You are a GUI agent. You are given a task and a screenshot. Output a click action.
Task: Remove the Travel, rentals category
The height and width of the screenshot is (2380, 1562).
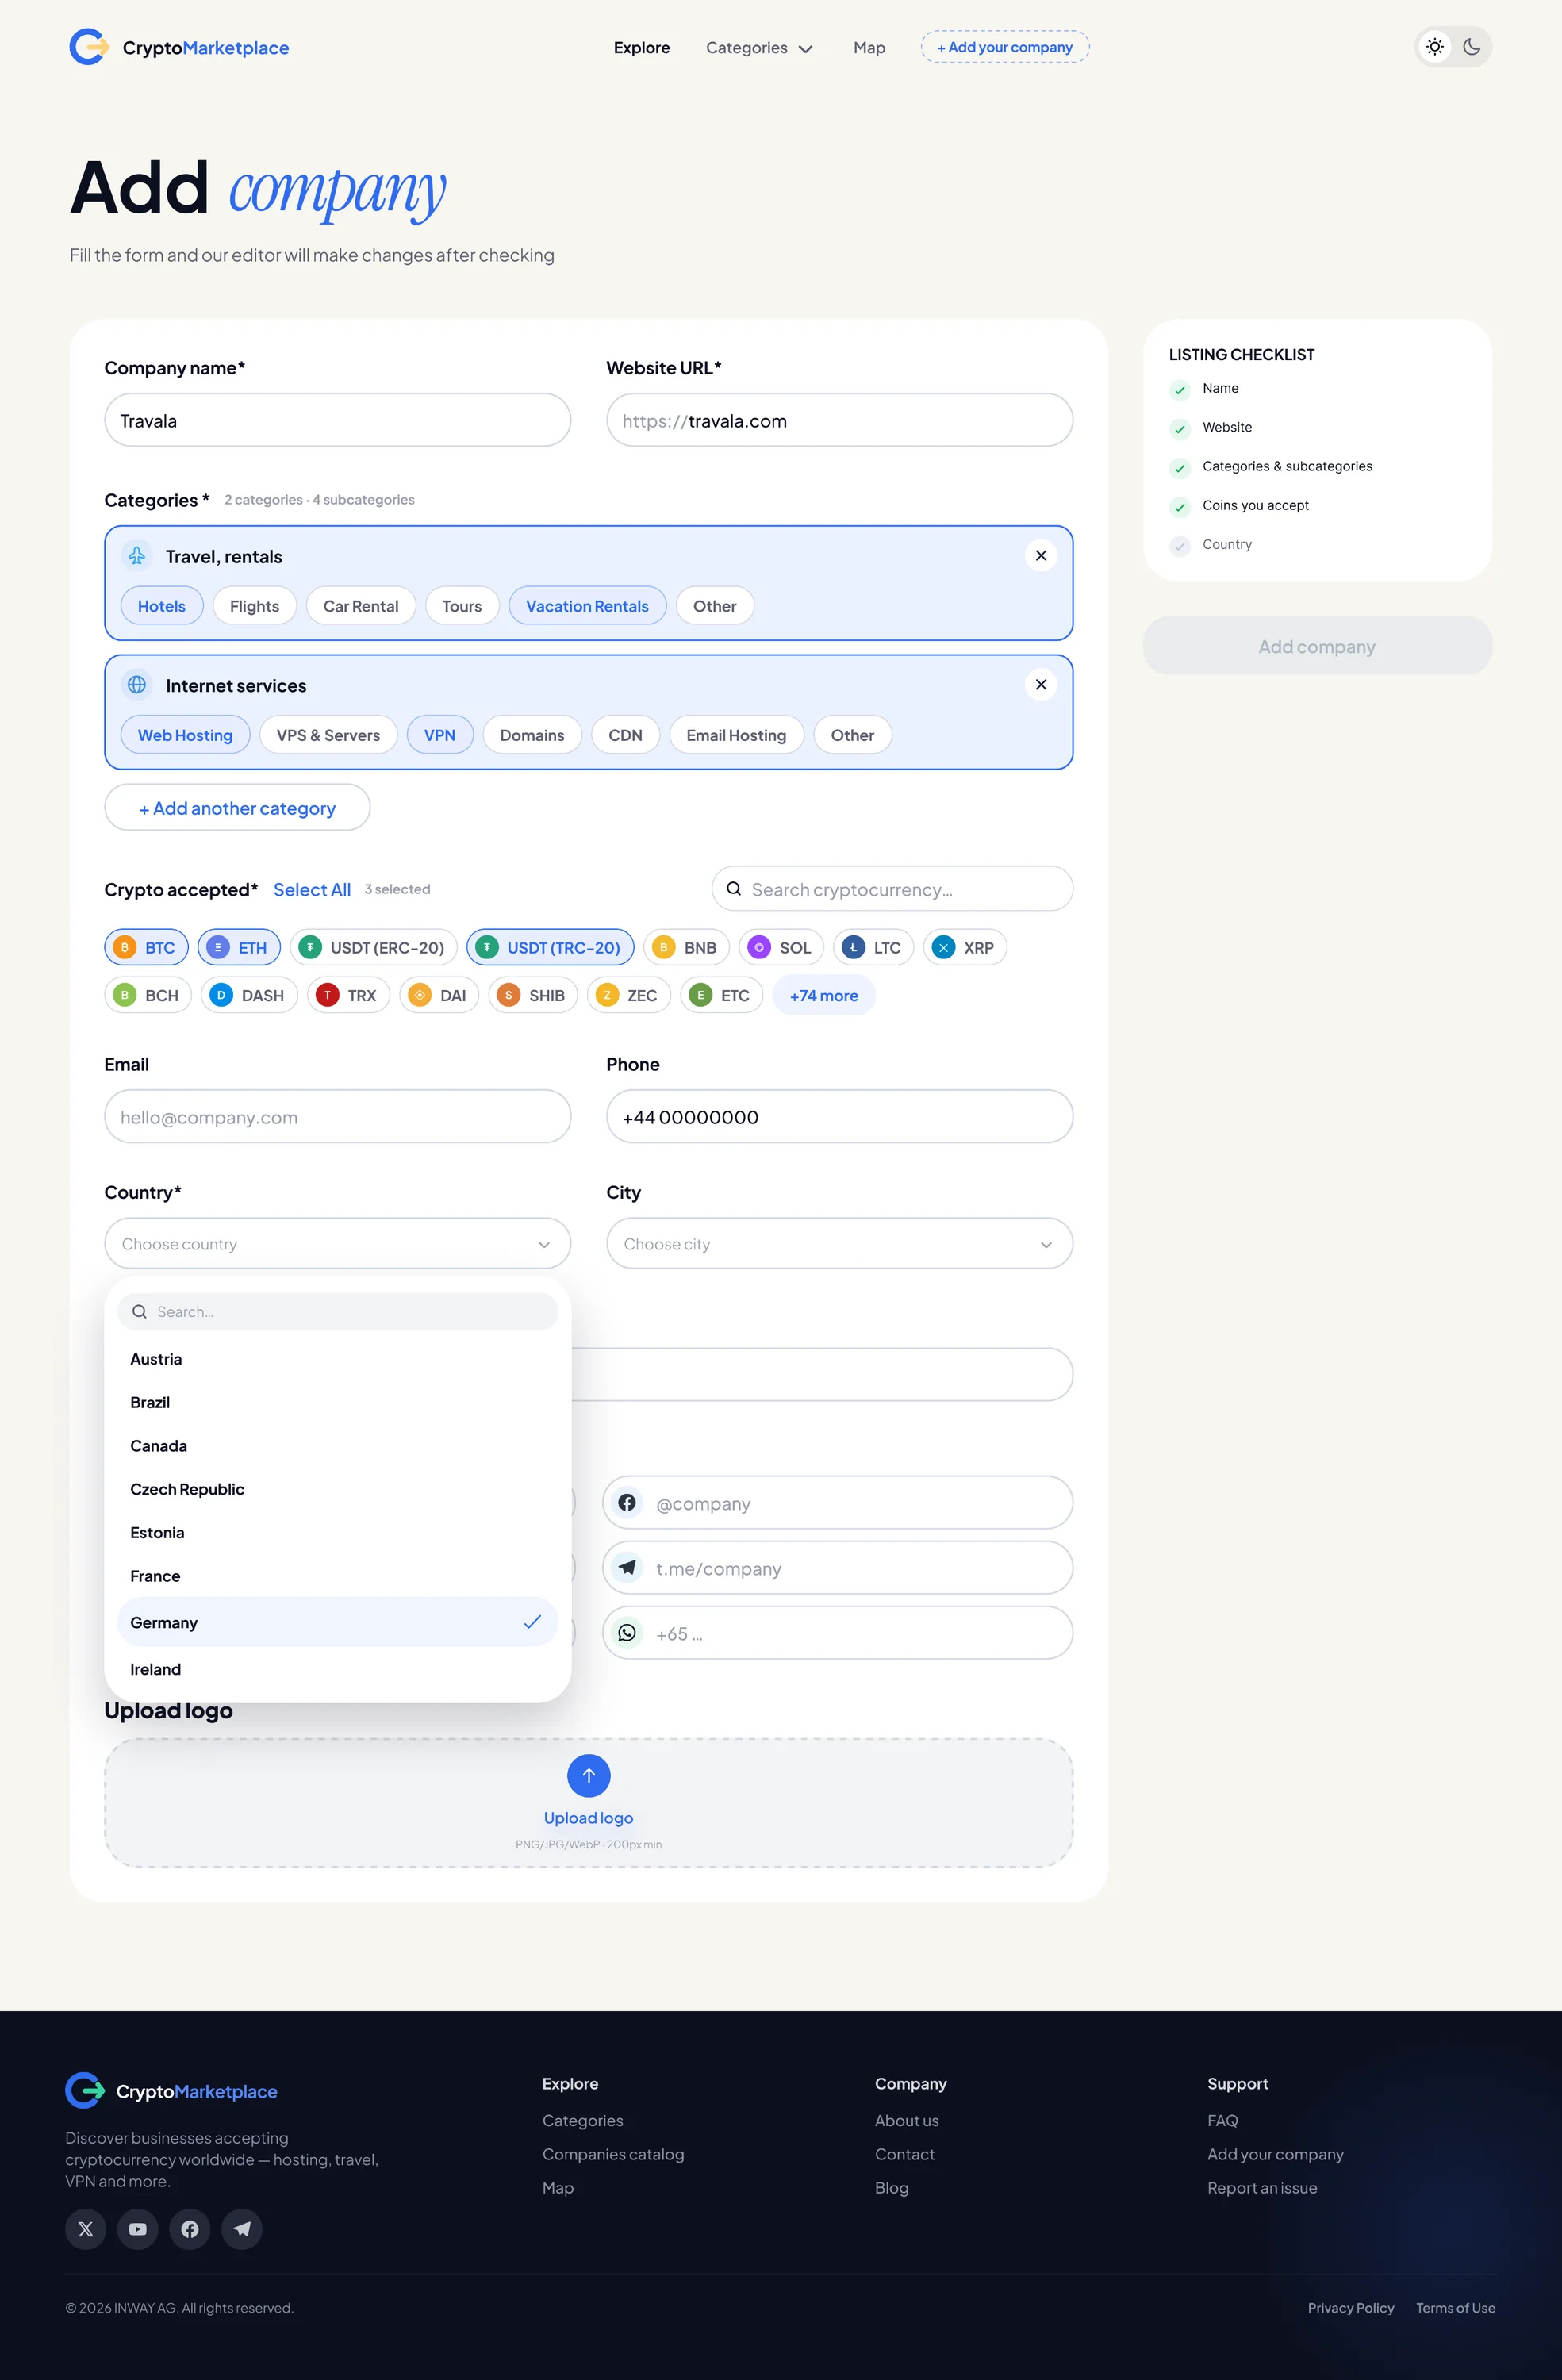(1041, 555)
